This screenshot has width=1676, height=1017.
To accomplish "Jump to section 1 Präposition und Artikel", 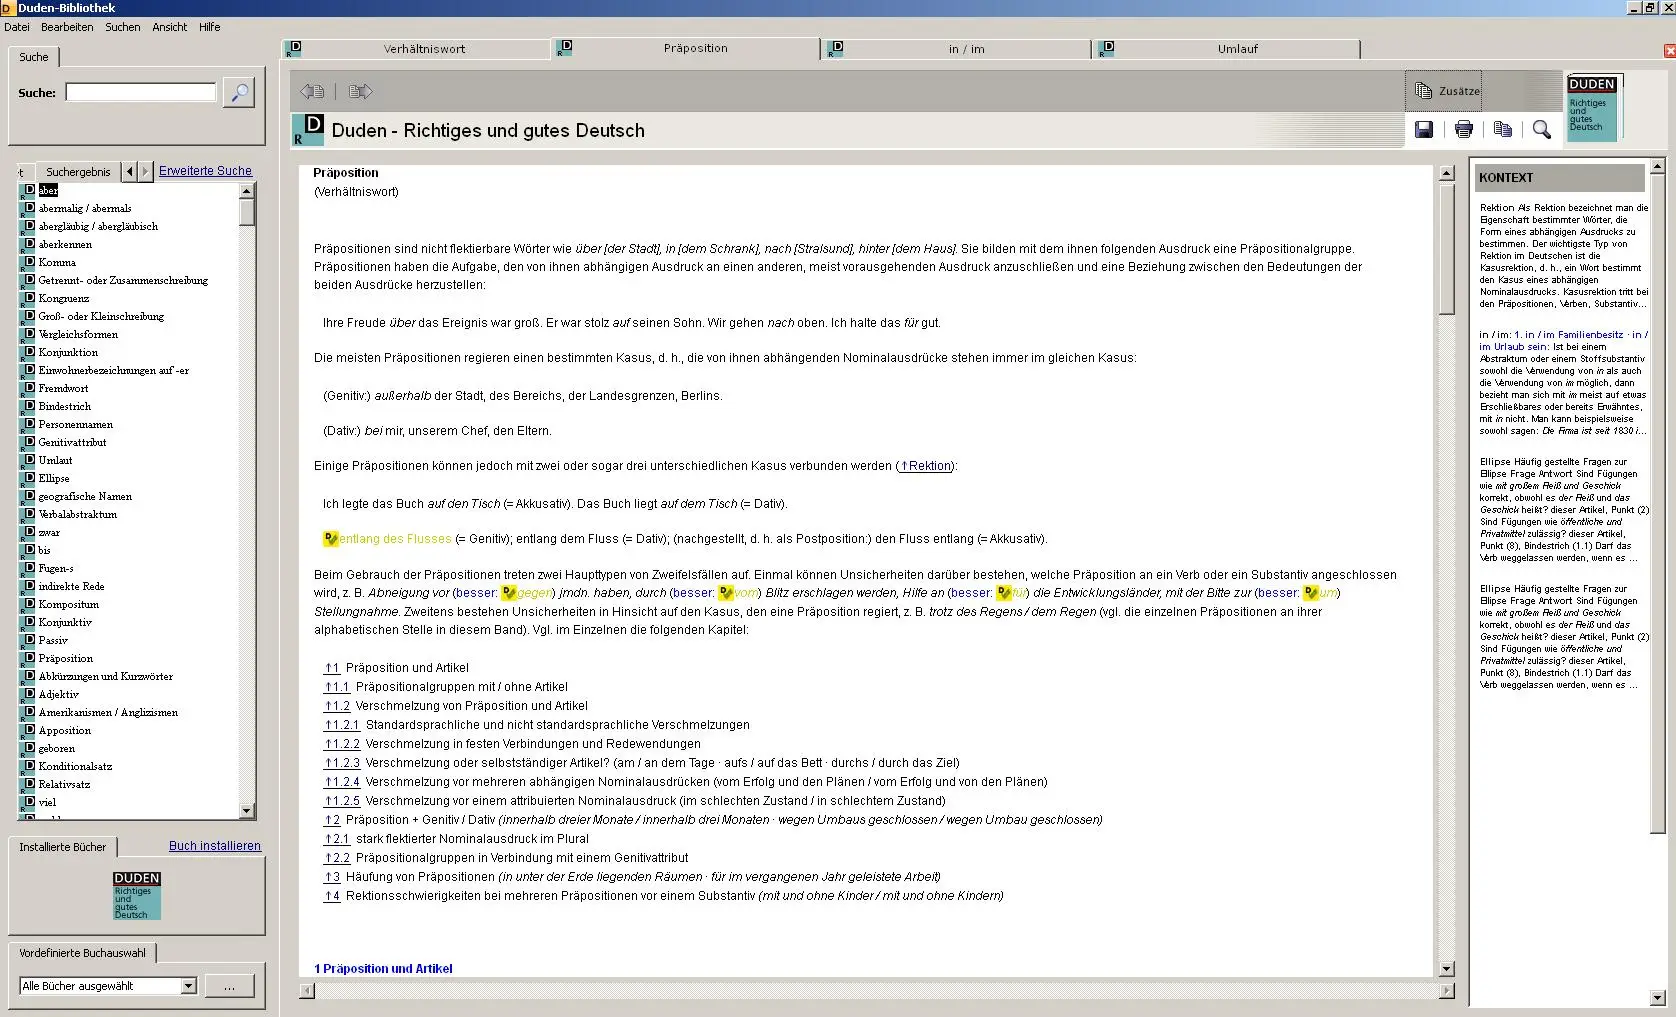I will 332,668.
